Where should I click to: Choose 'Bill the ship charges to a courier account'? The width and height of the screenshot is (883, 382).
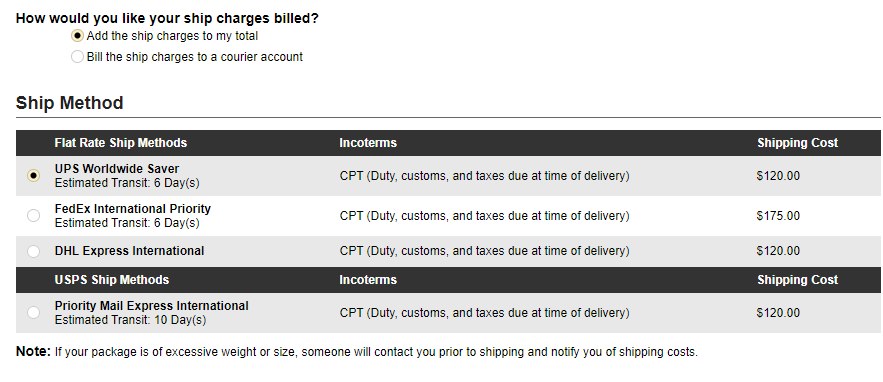[77, 57]
